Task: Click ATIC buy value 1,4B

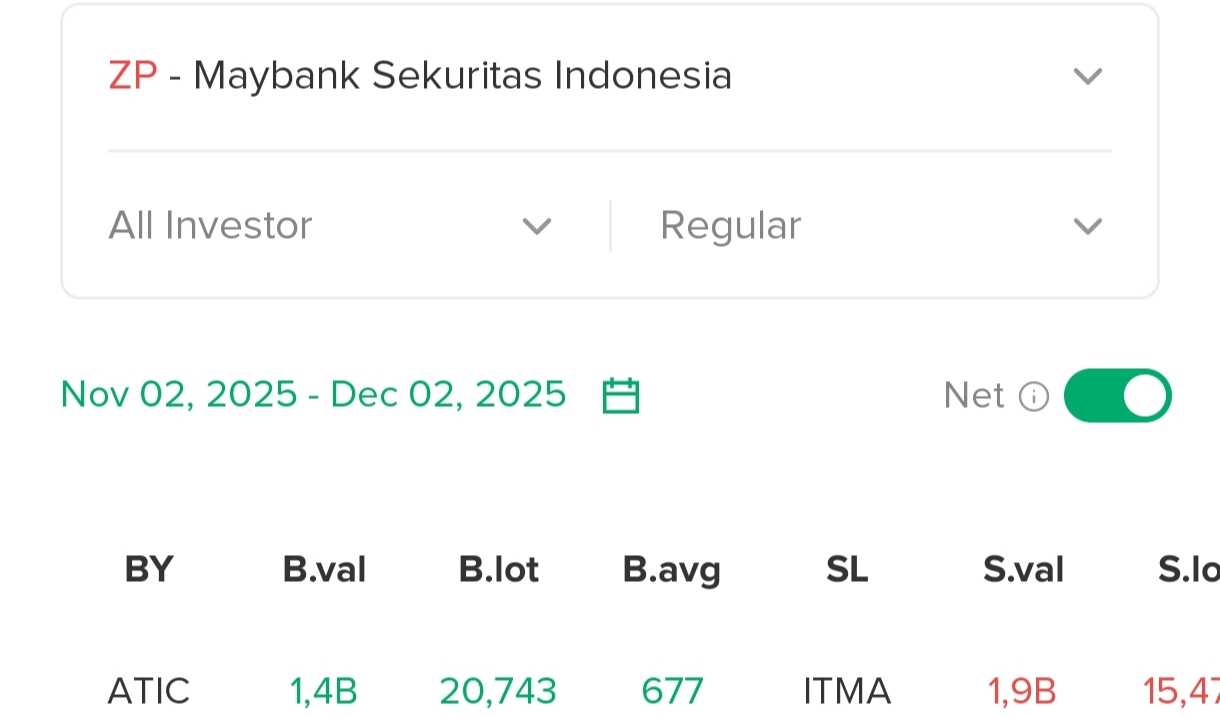Action: click(x=324, y=691)
